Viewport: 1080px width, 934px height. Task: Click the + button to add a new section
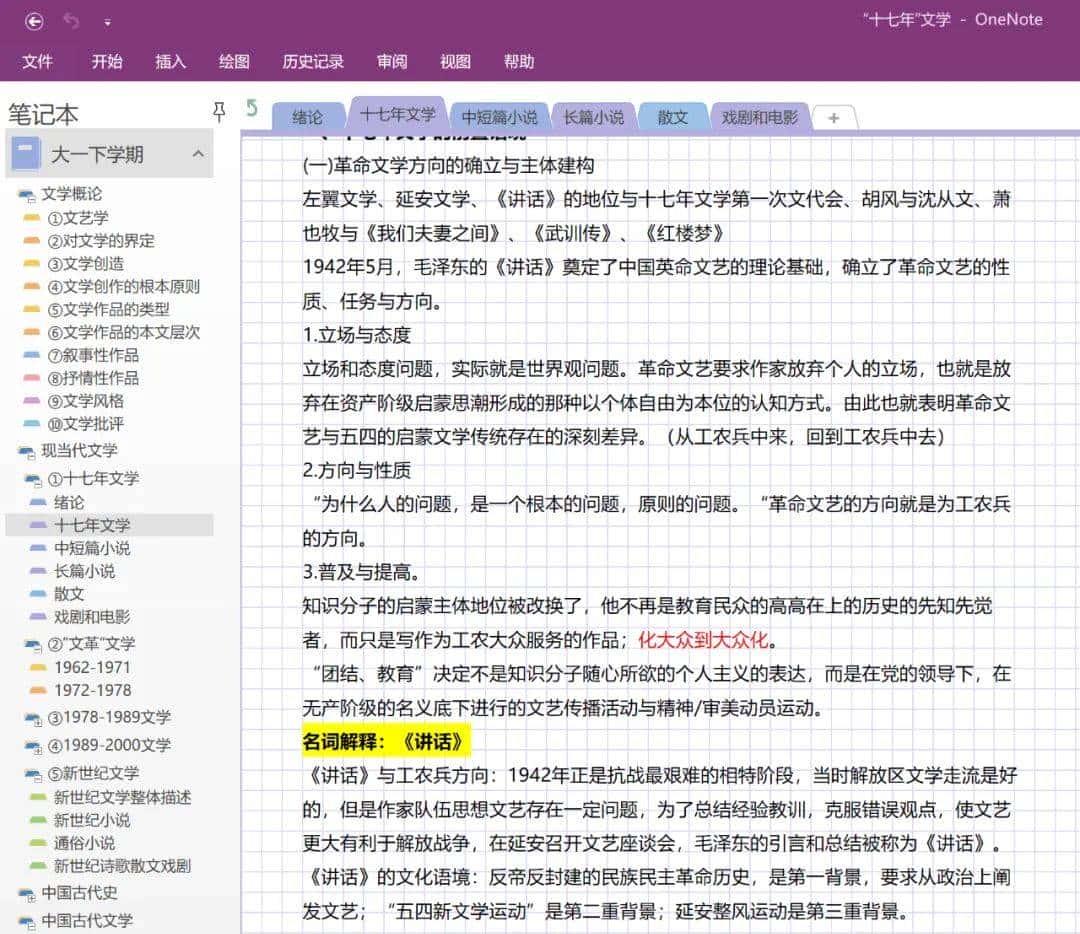coord(833,118)
